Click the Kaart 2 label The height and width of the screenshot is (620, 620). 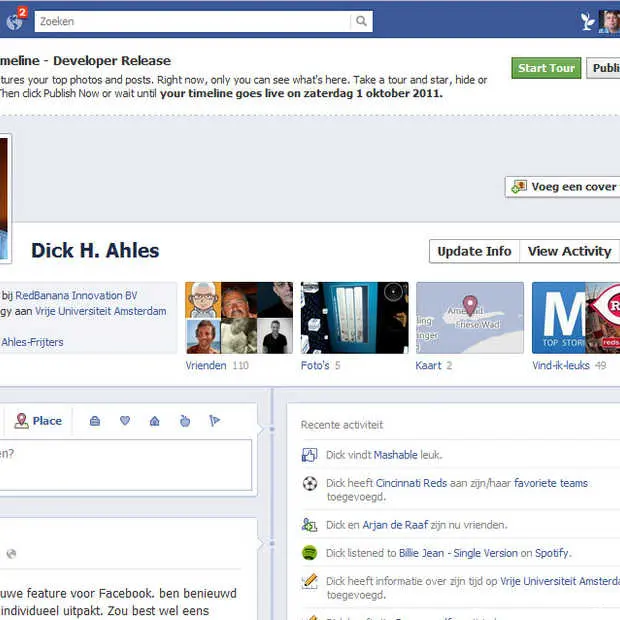(x=434, y=365)
